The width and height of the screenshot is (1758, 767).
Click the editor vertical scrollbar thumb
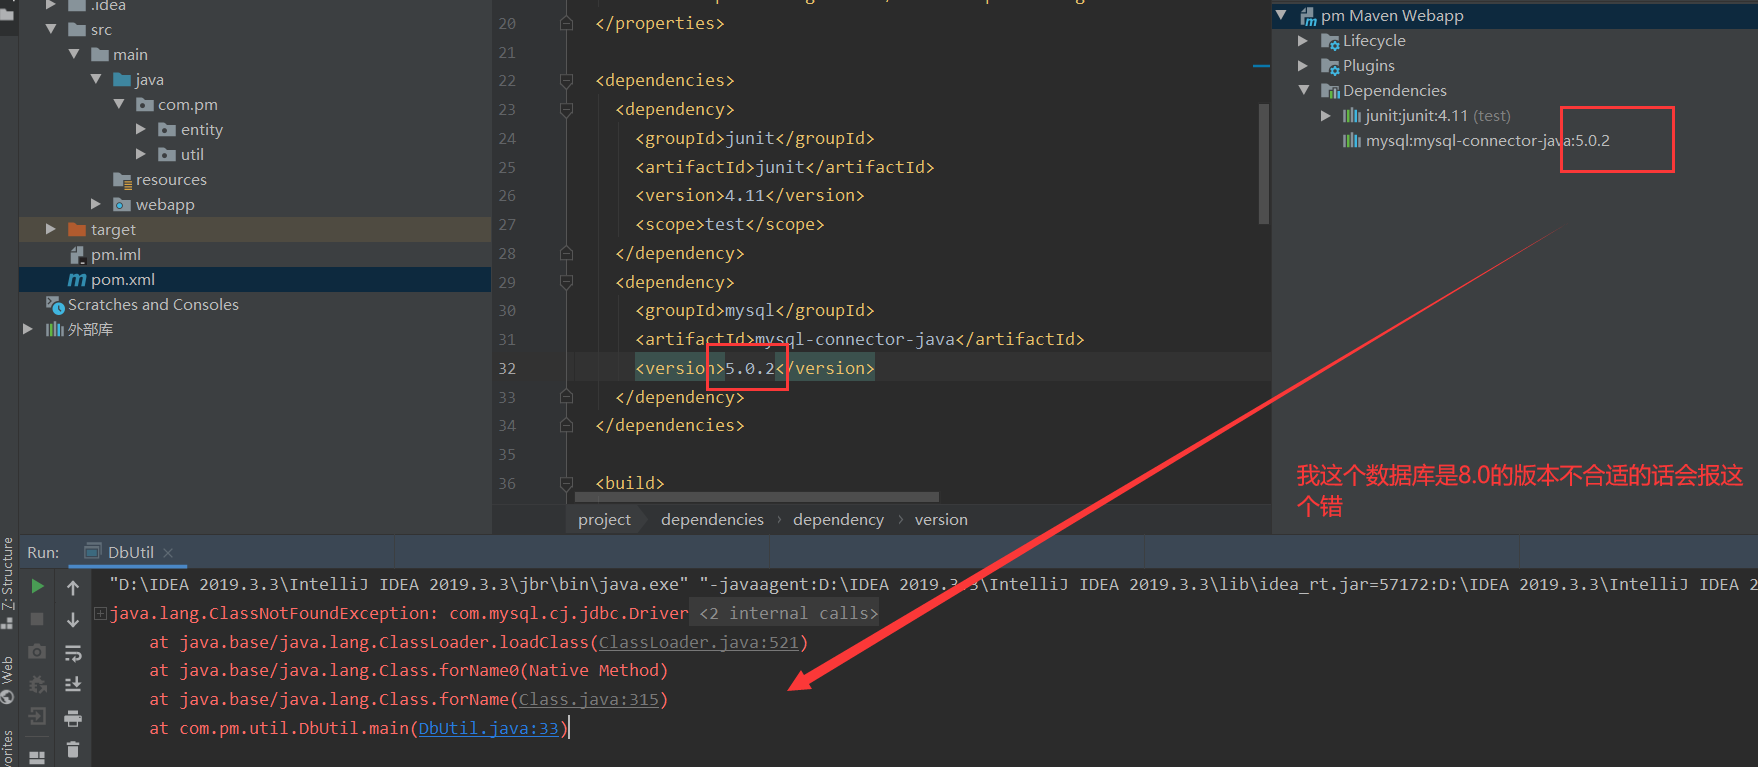(x=1264, y=163)
